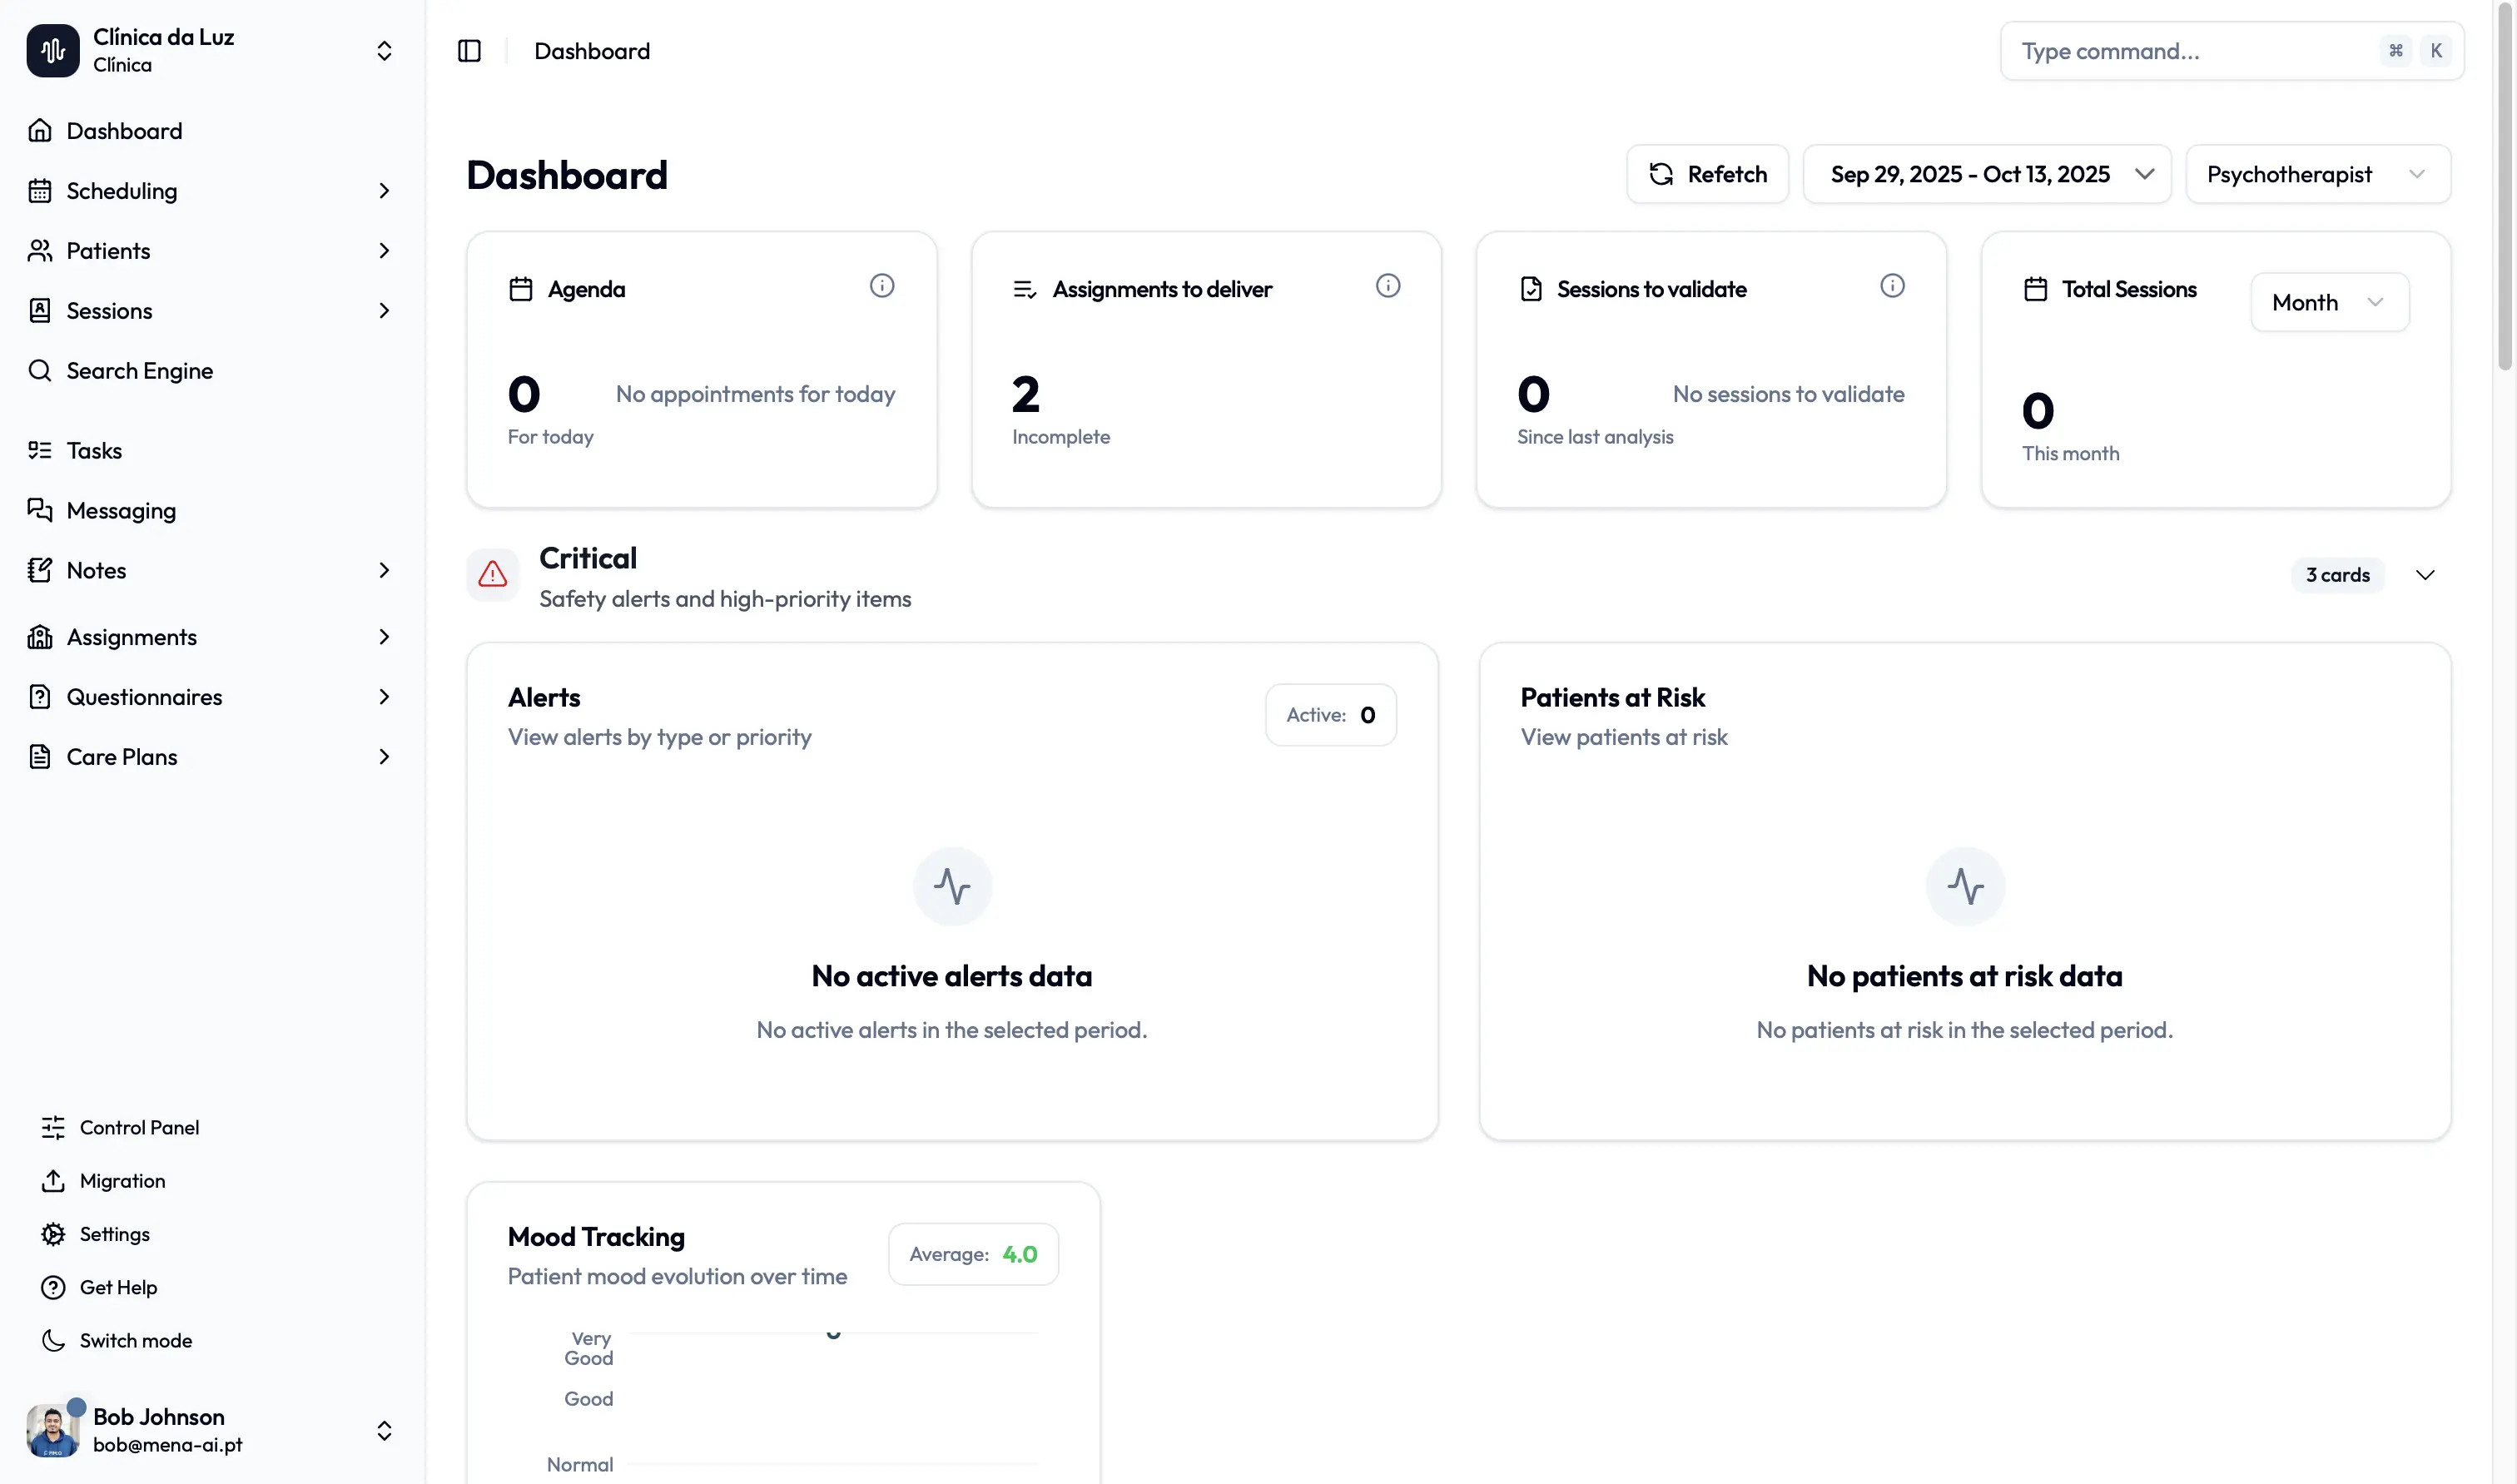Open the Month period dropdown

click(2328, 302)
